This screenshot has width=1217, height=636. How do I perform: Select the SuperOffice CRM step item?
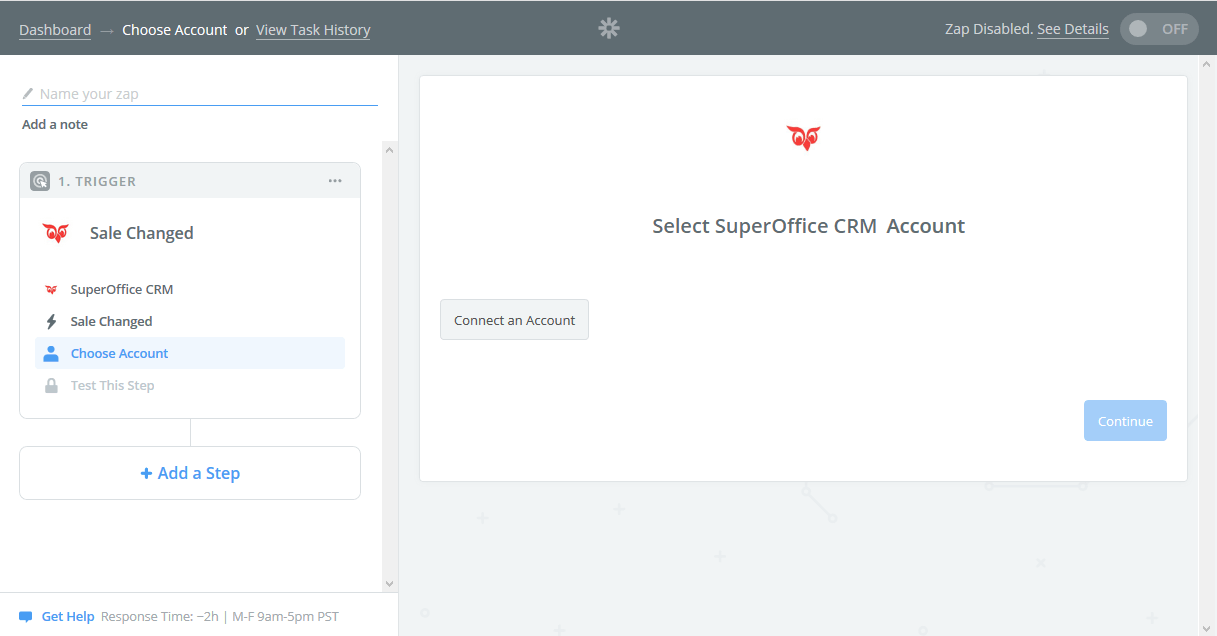click(121, 289)
